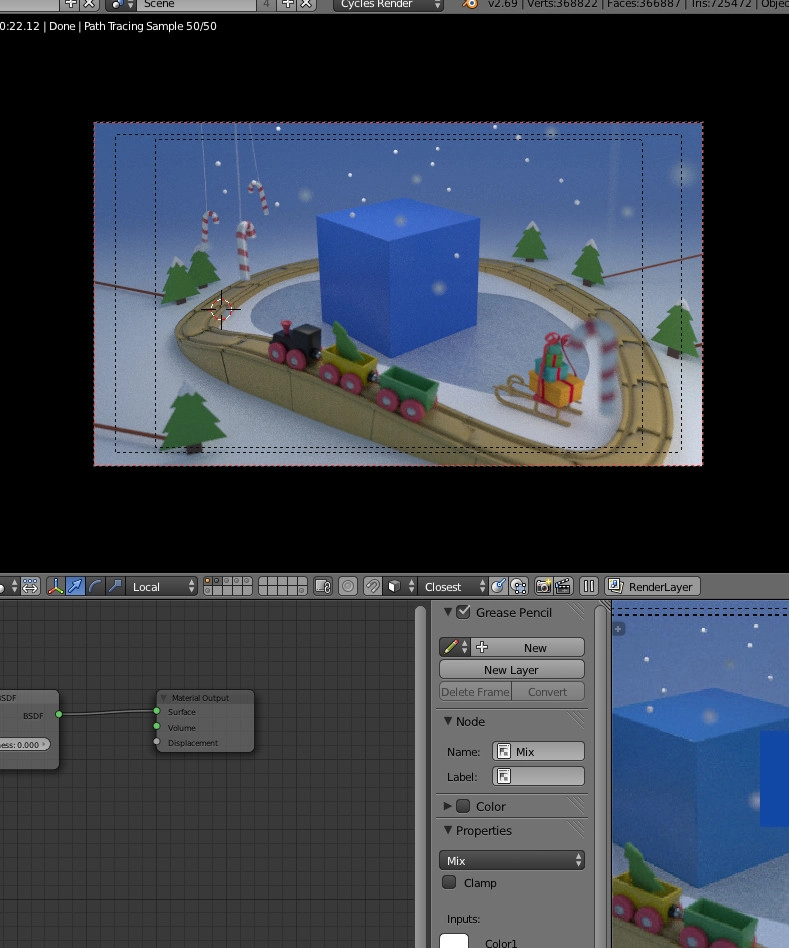Click the node Label field
The height and width of the screenshot is (948, 789).
[538, 776]
